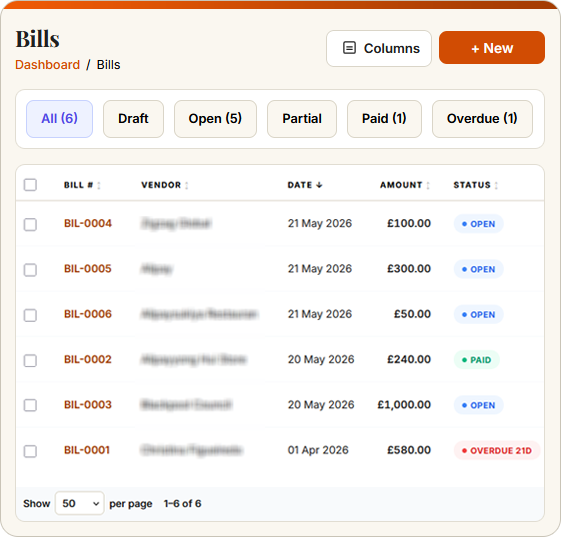The width and height of the screenshot is (561, 537).
Task: Tick the checkbox beside BIL-0001
Action: 30,451
